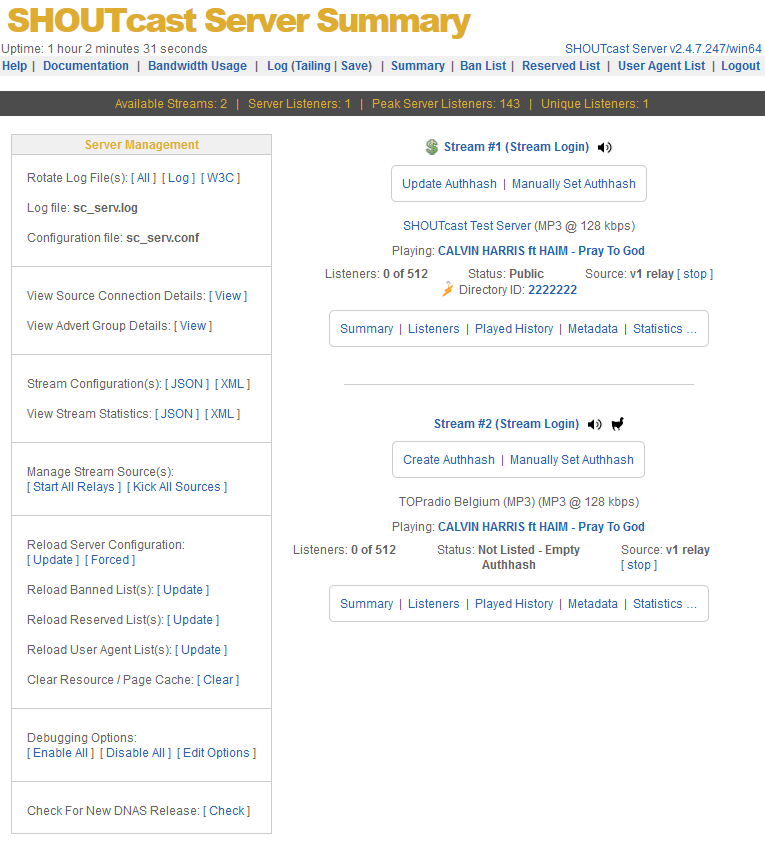765x841 pixels.
Task: Go to the User Agent List
Action: pos(661,66)
